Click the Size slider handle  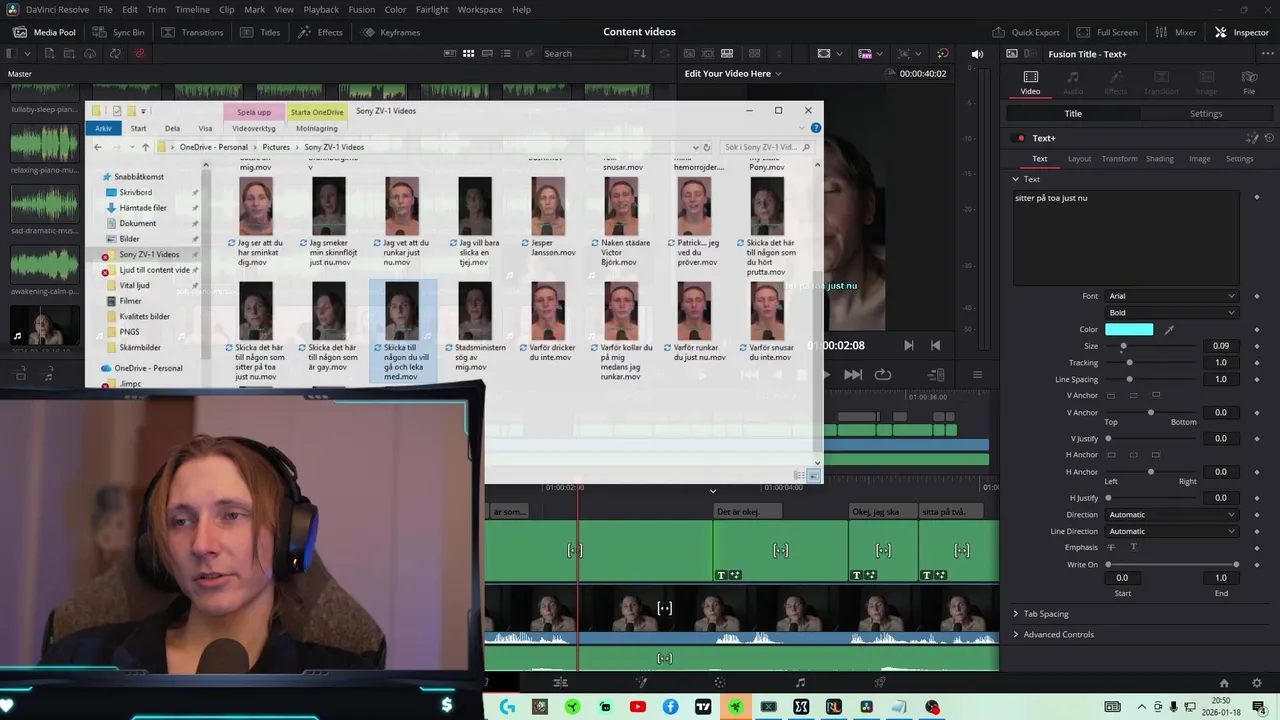(1123, 346)
